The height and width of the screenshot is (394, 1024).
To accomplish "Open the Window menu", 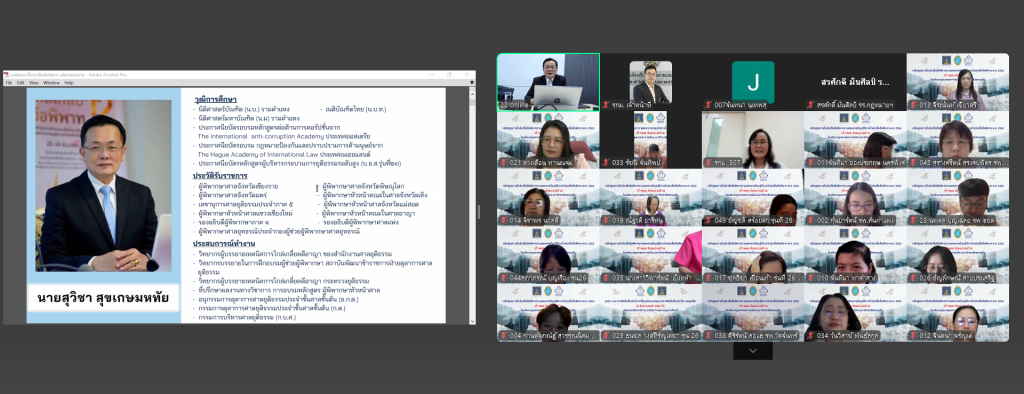I will [x=51, y=83].
